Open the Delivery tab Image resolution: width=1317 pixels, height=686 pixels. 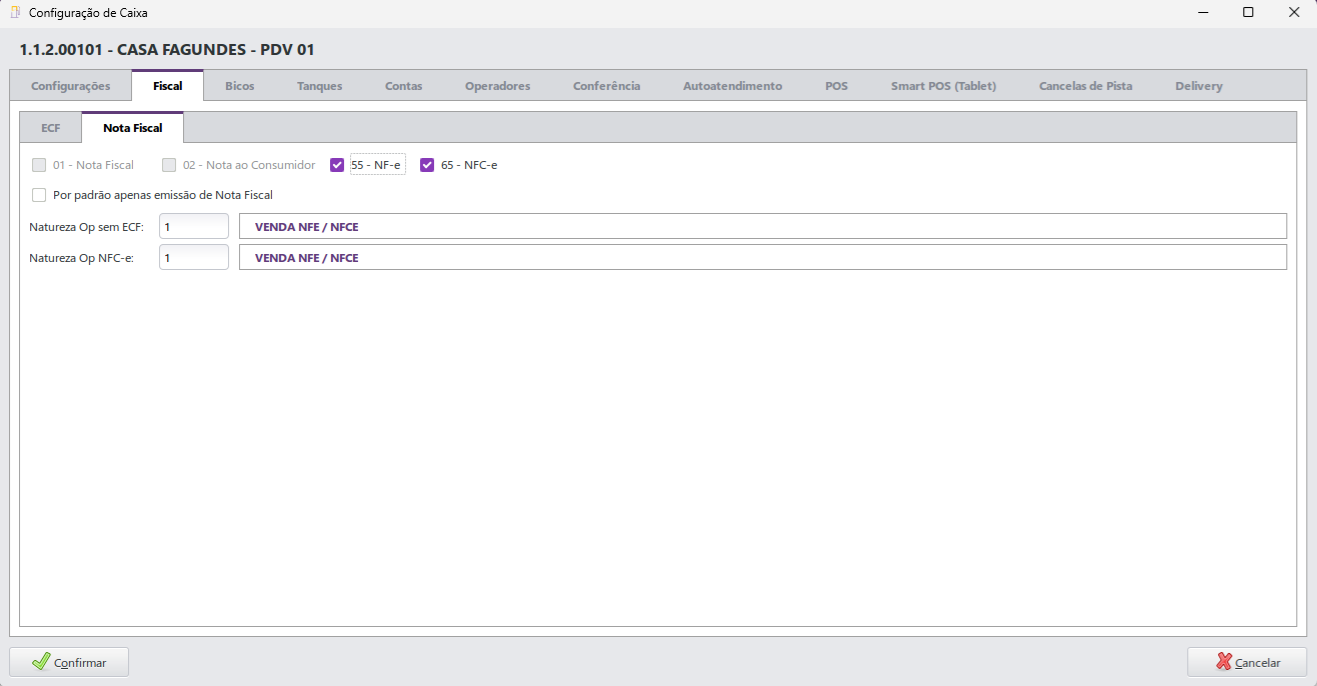[x=1199, y=86]
